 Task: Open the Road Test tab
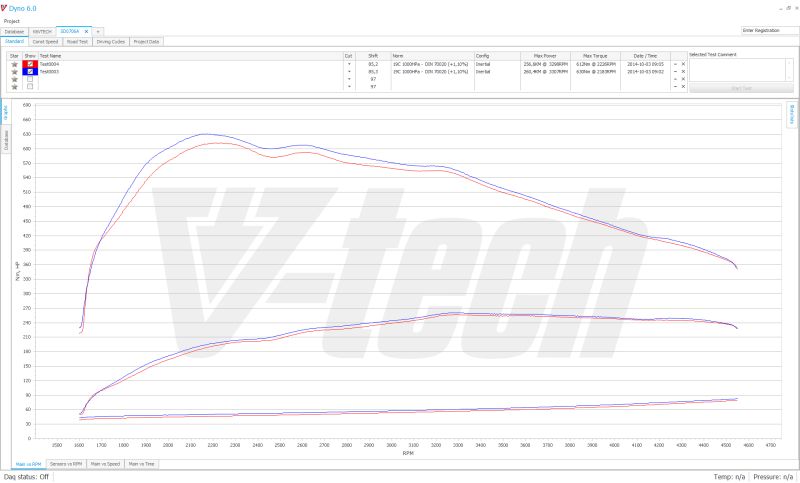tap(78, 42)
